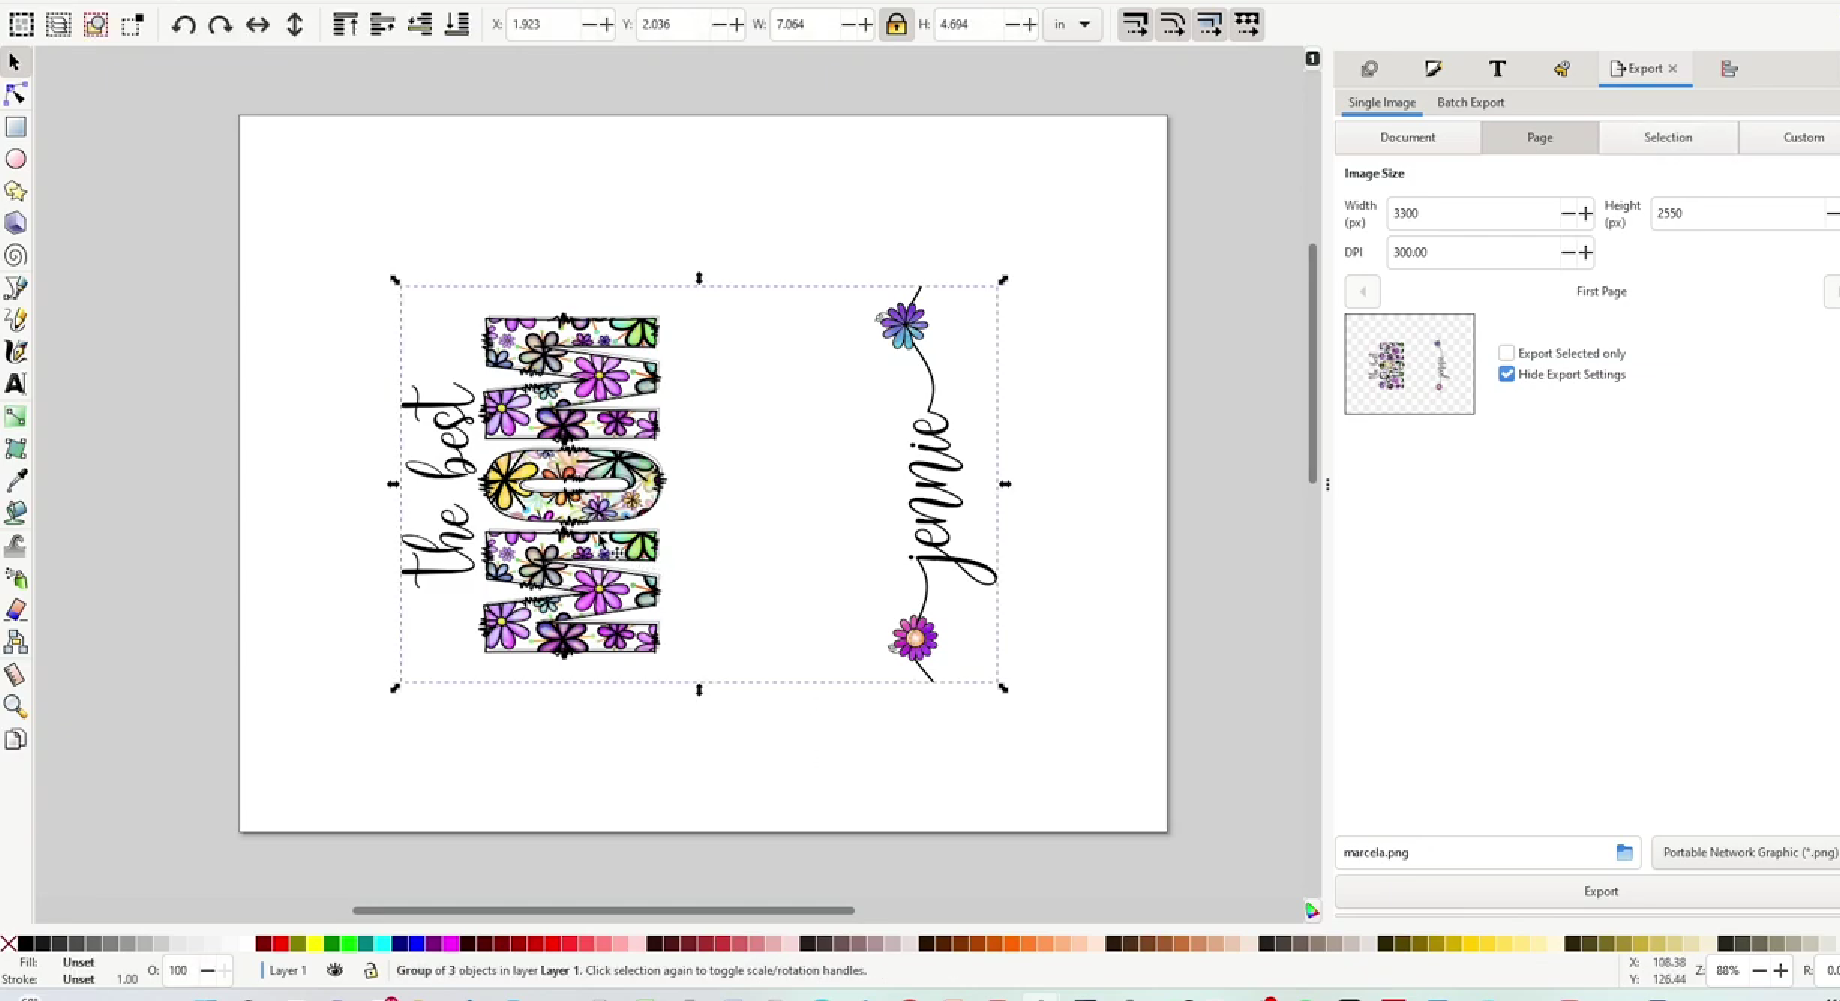Image resolution: width=1840 pixels, height=1001 pixels.
Task: Click Select All objects icon
Action: click(x=21, y=24)
